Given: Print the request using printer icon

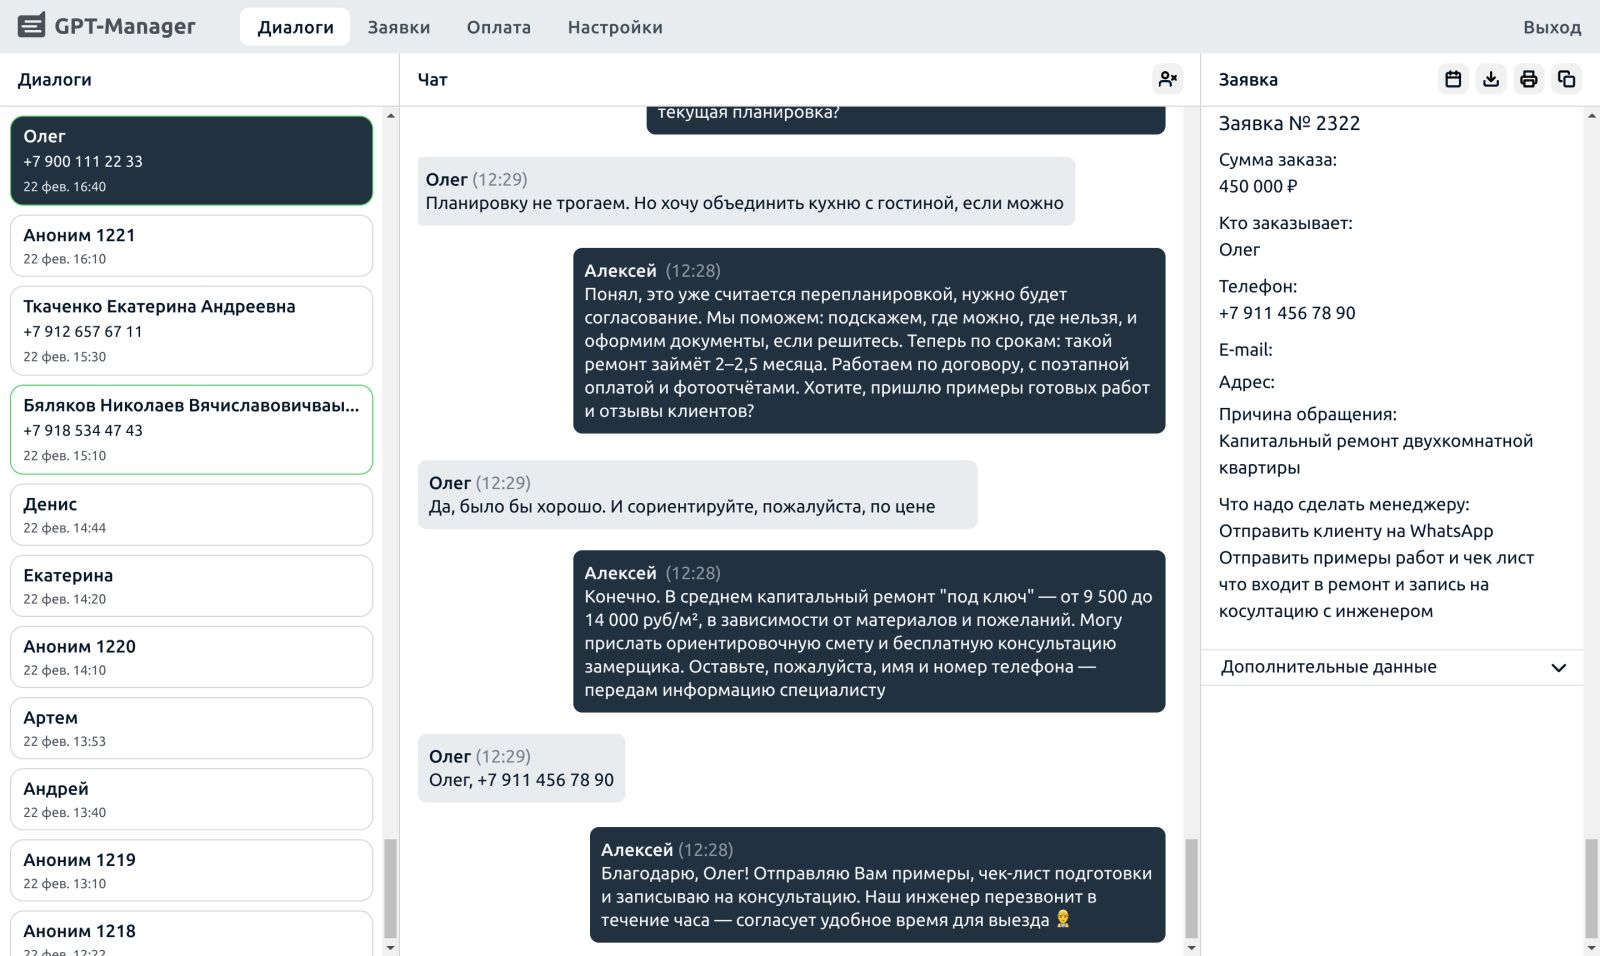Looking at the screenshot, I should click(x=1528, y=79).
